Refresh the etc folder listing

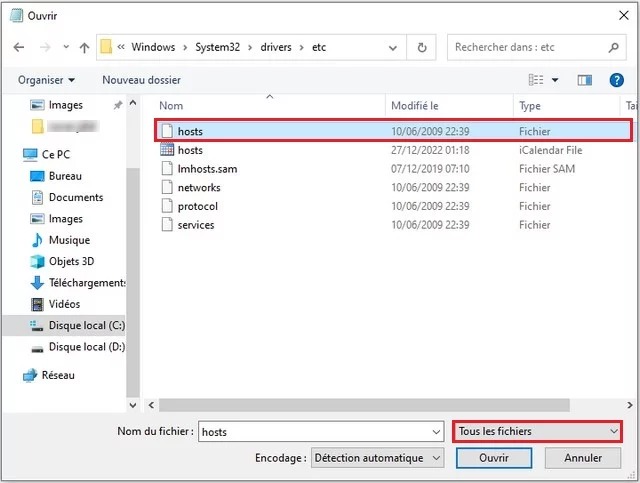[x=422, y=47]
